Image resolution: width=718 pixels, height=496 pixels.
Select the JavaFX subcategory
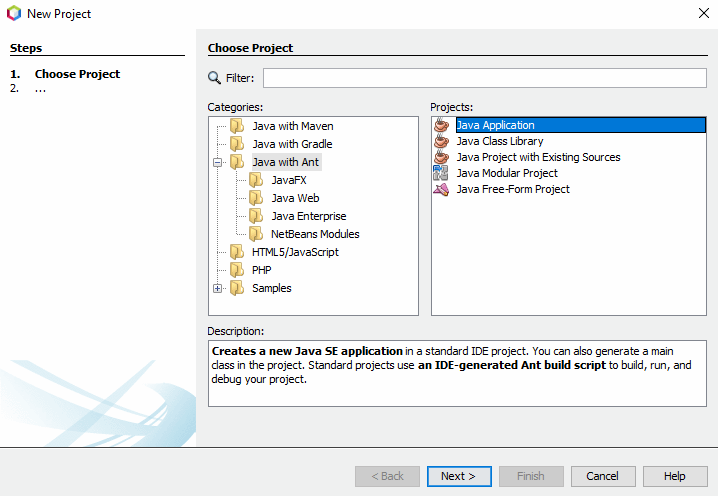coord(289,180)
